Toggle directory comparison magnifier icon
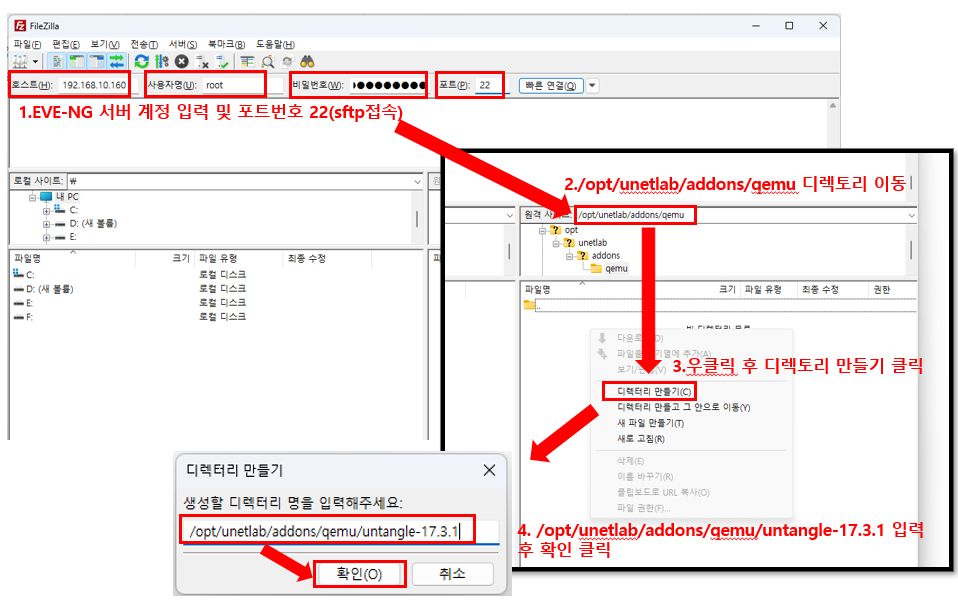 coord(268,62)
